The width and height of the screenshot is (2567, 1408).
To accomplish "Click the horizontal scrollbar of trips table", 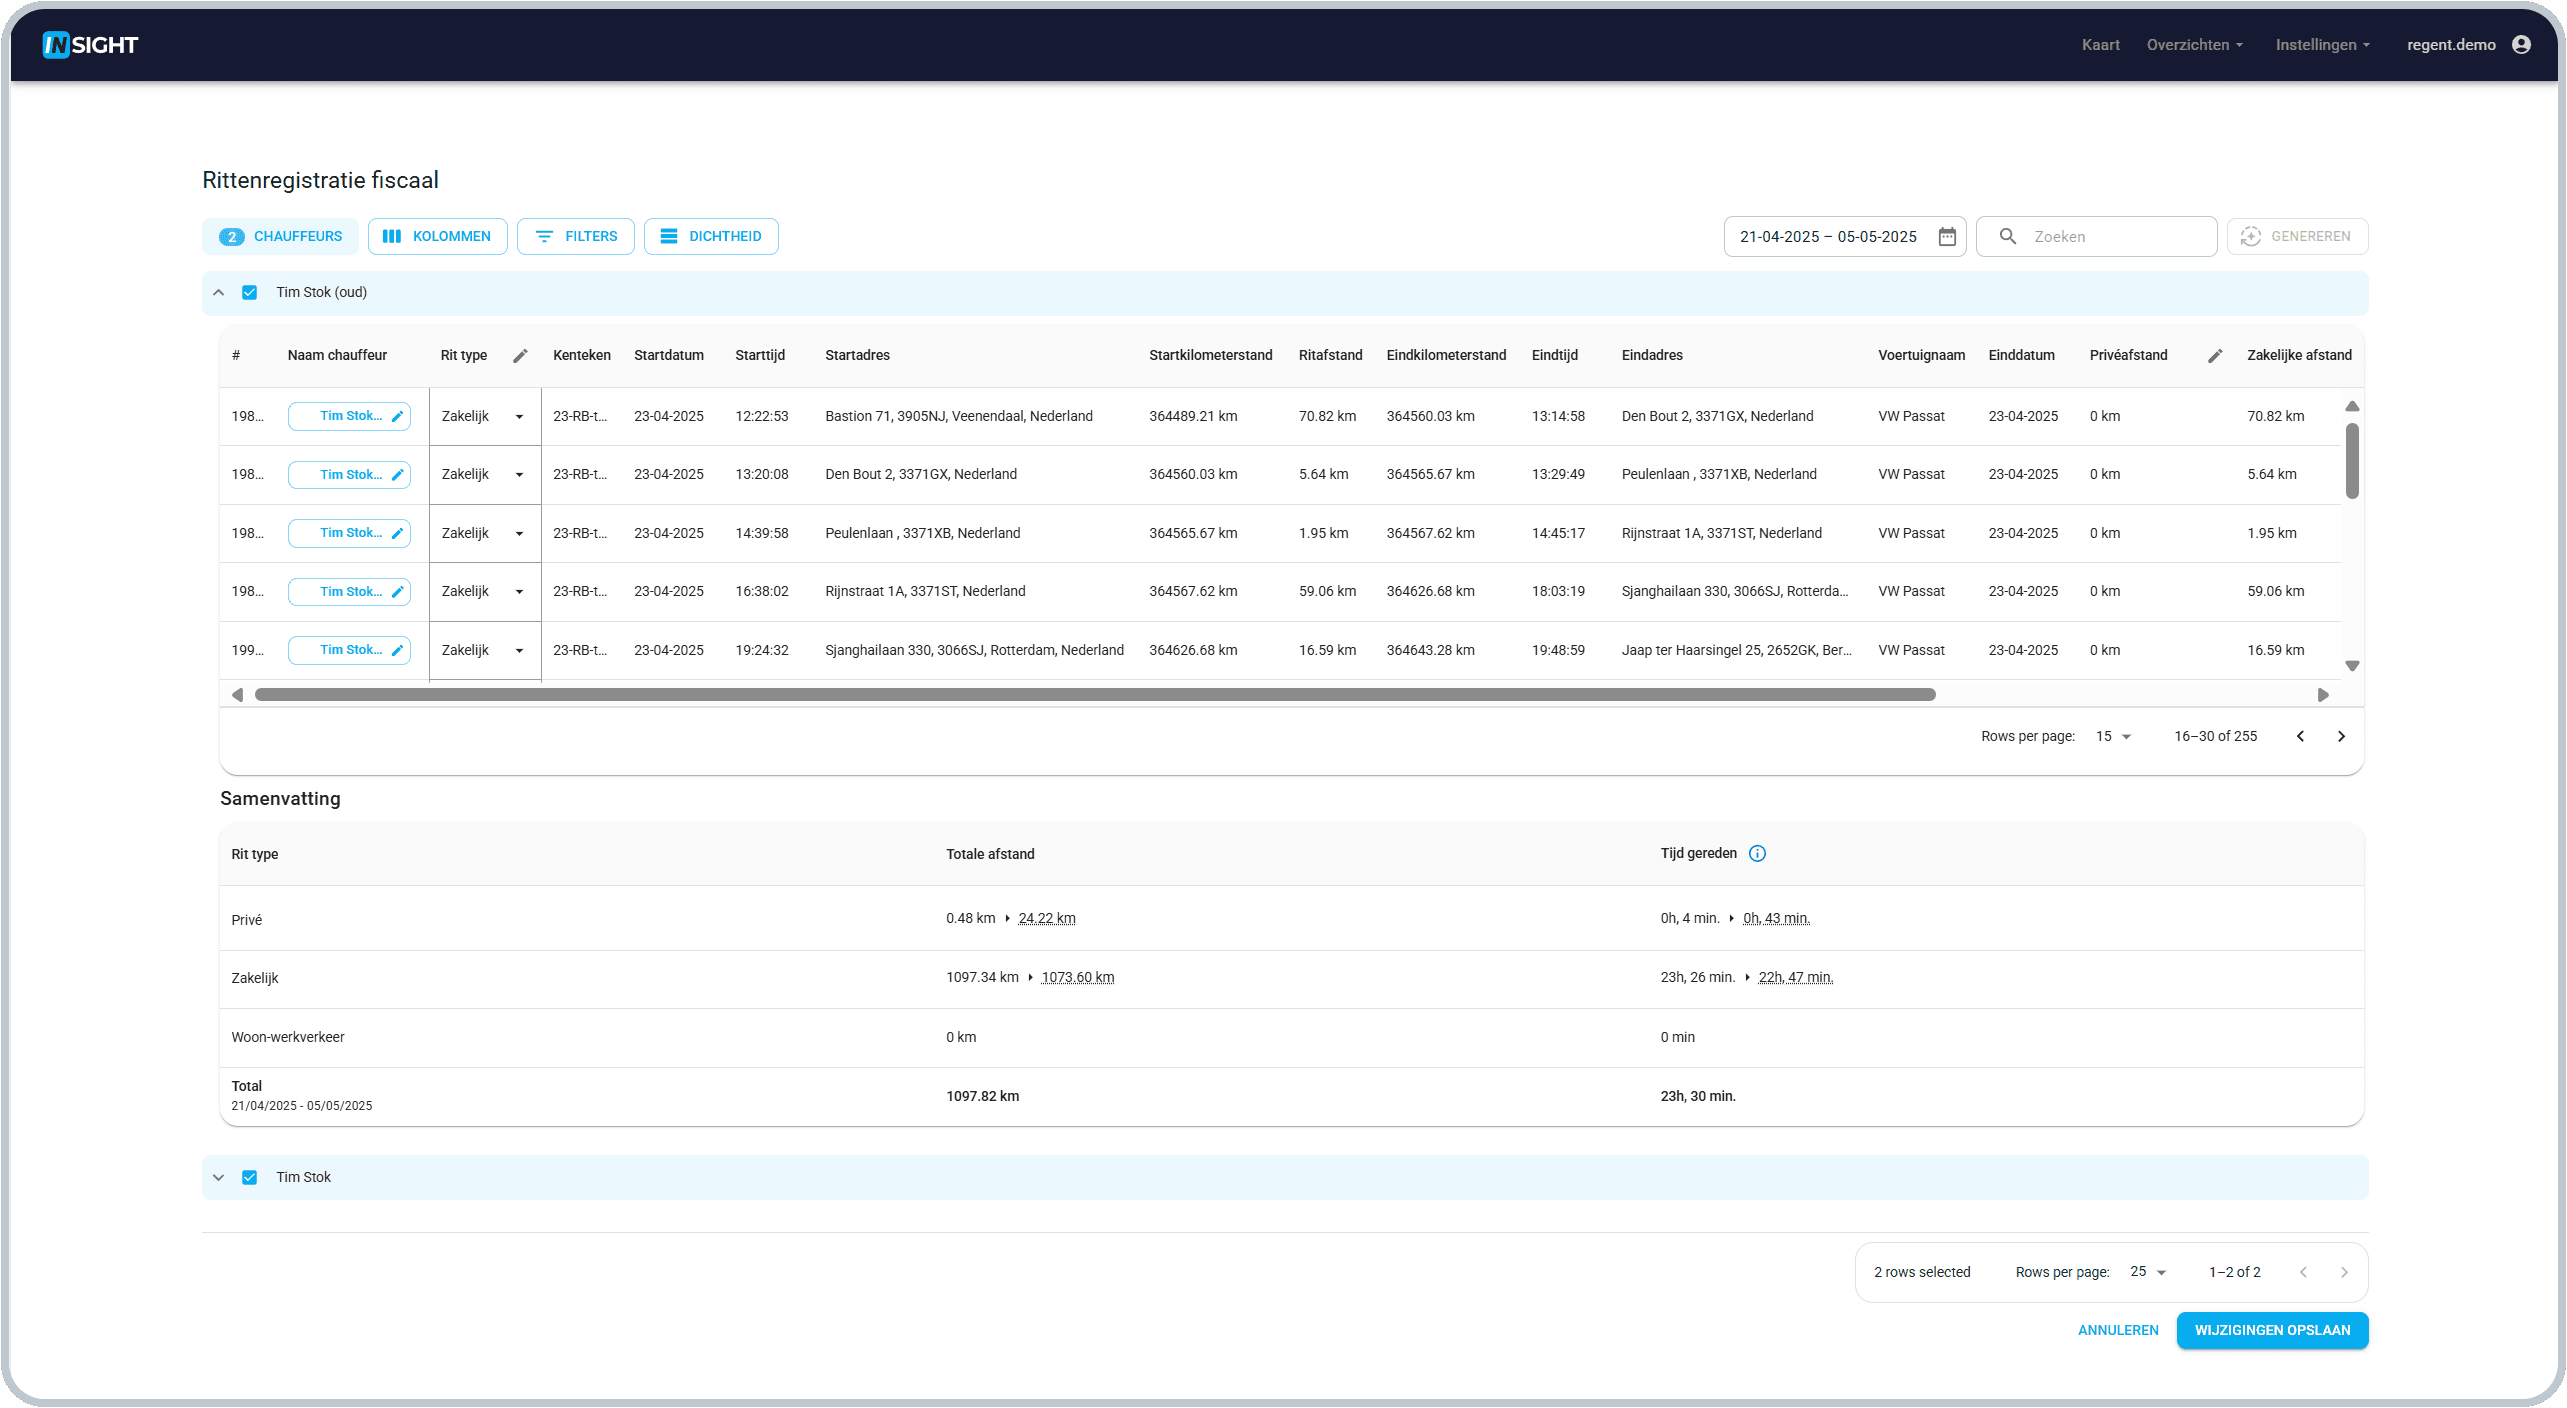I will 1095,695.
